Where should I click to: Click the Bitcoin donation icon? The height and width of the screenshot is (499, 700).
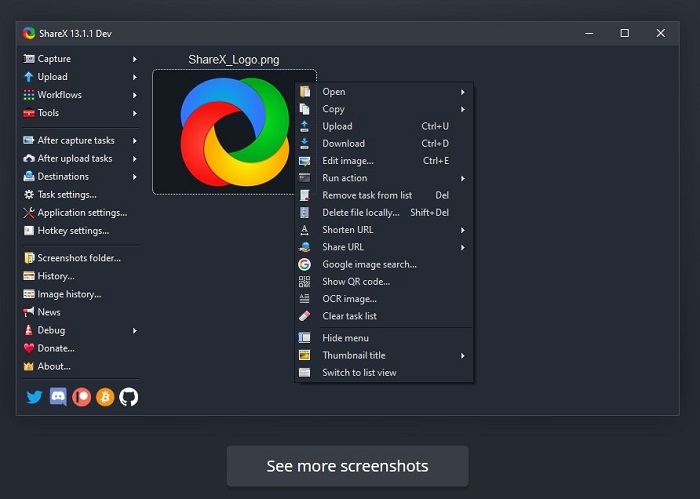105,397
